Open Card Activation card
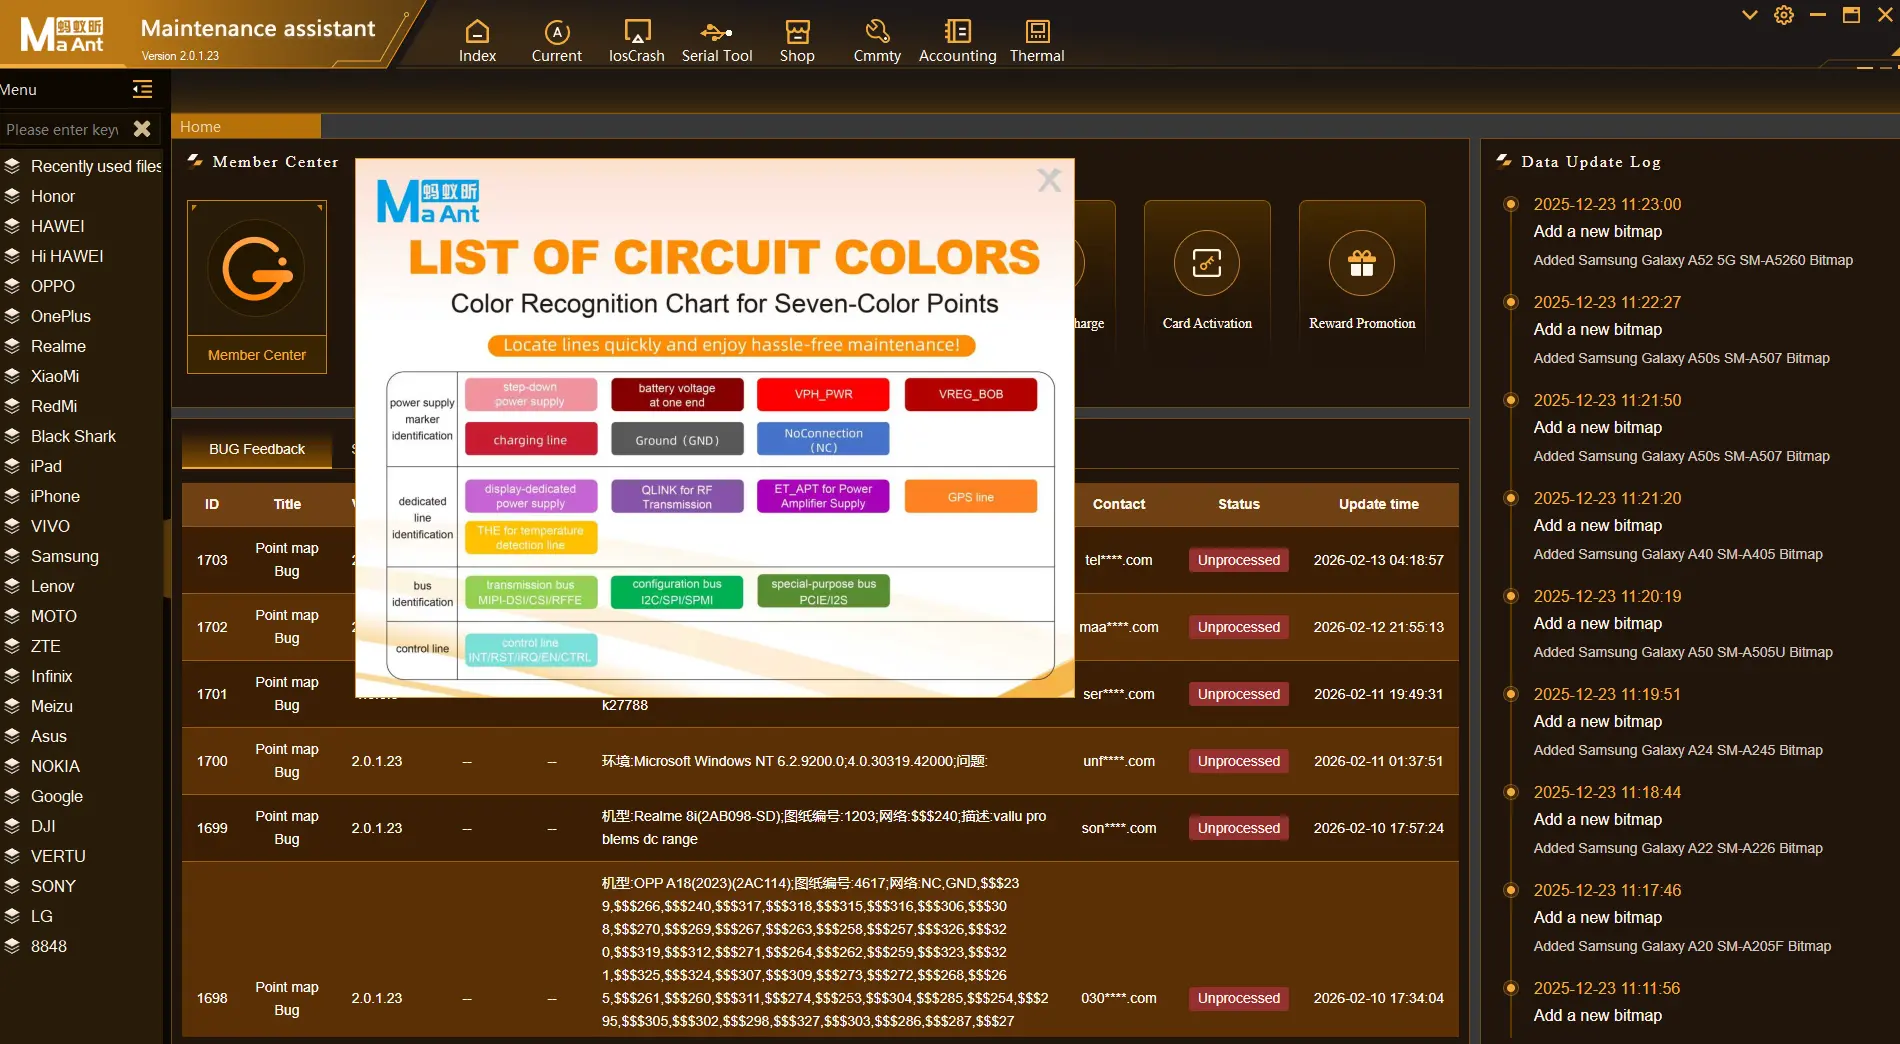1900x1044 pixels. coord(1207,276)
